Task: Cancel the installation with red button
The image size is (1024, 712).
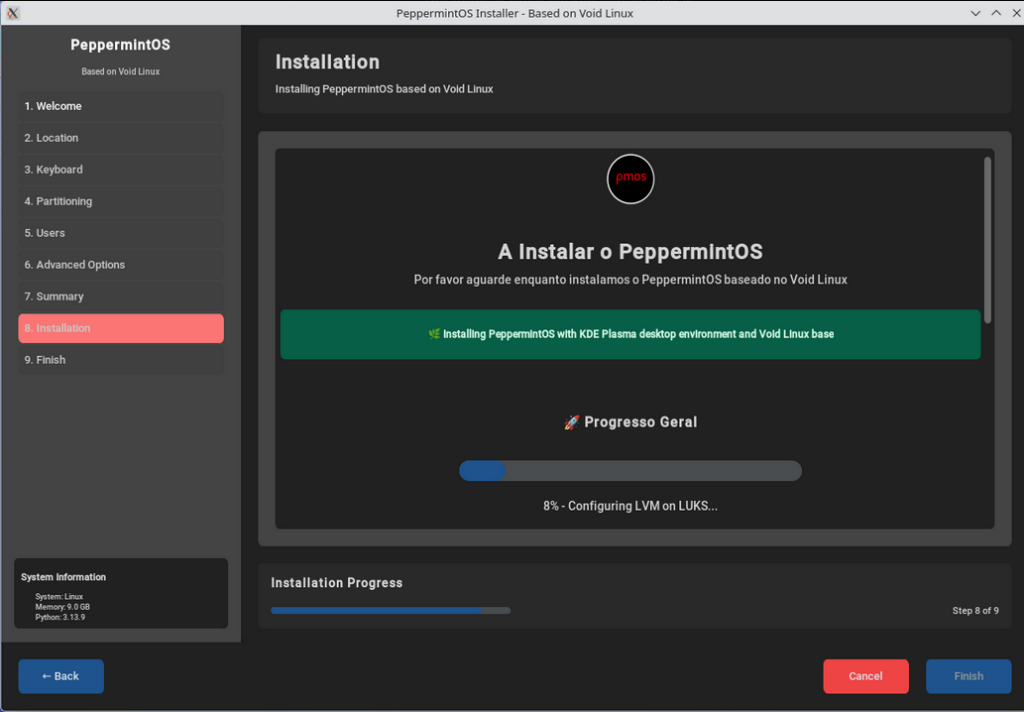Action: point(865,676)
